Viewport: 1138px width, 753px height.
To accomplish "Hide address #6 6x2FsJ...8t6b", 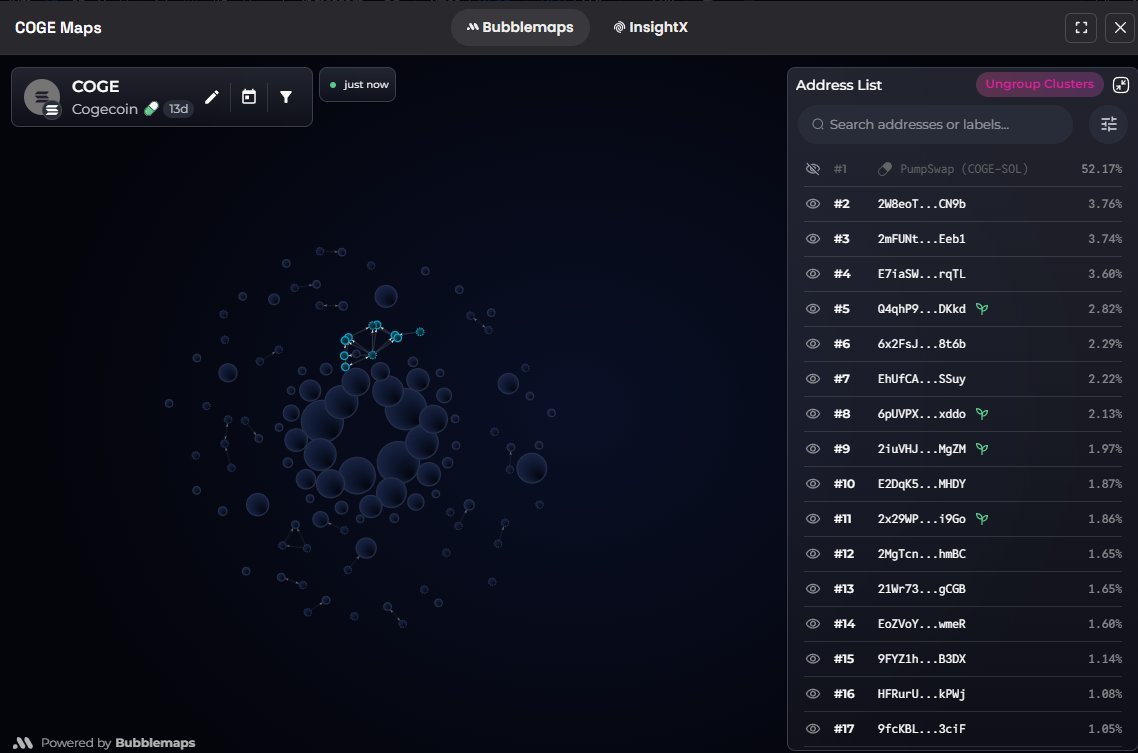I will pos(813,344).
